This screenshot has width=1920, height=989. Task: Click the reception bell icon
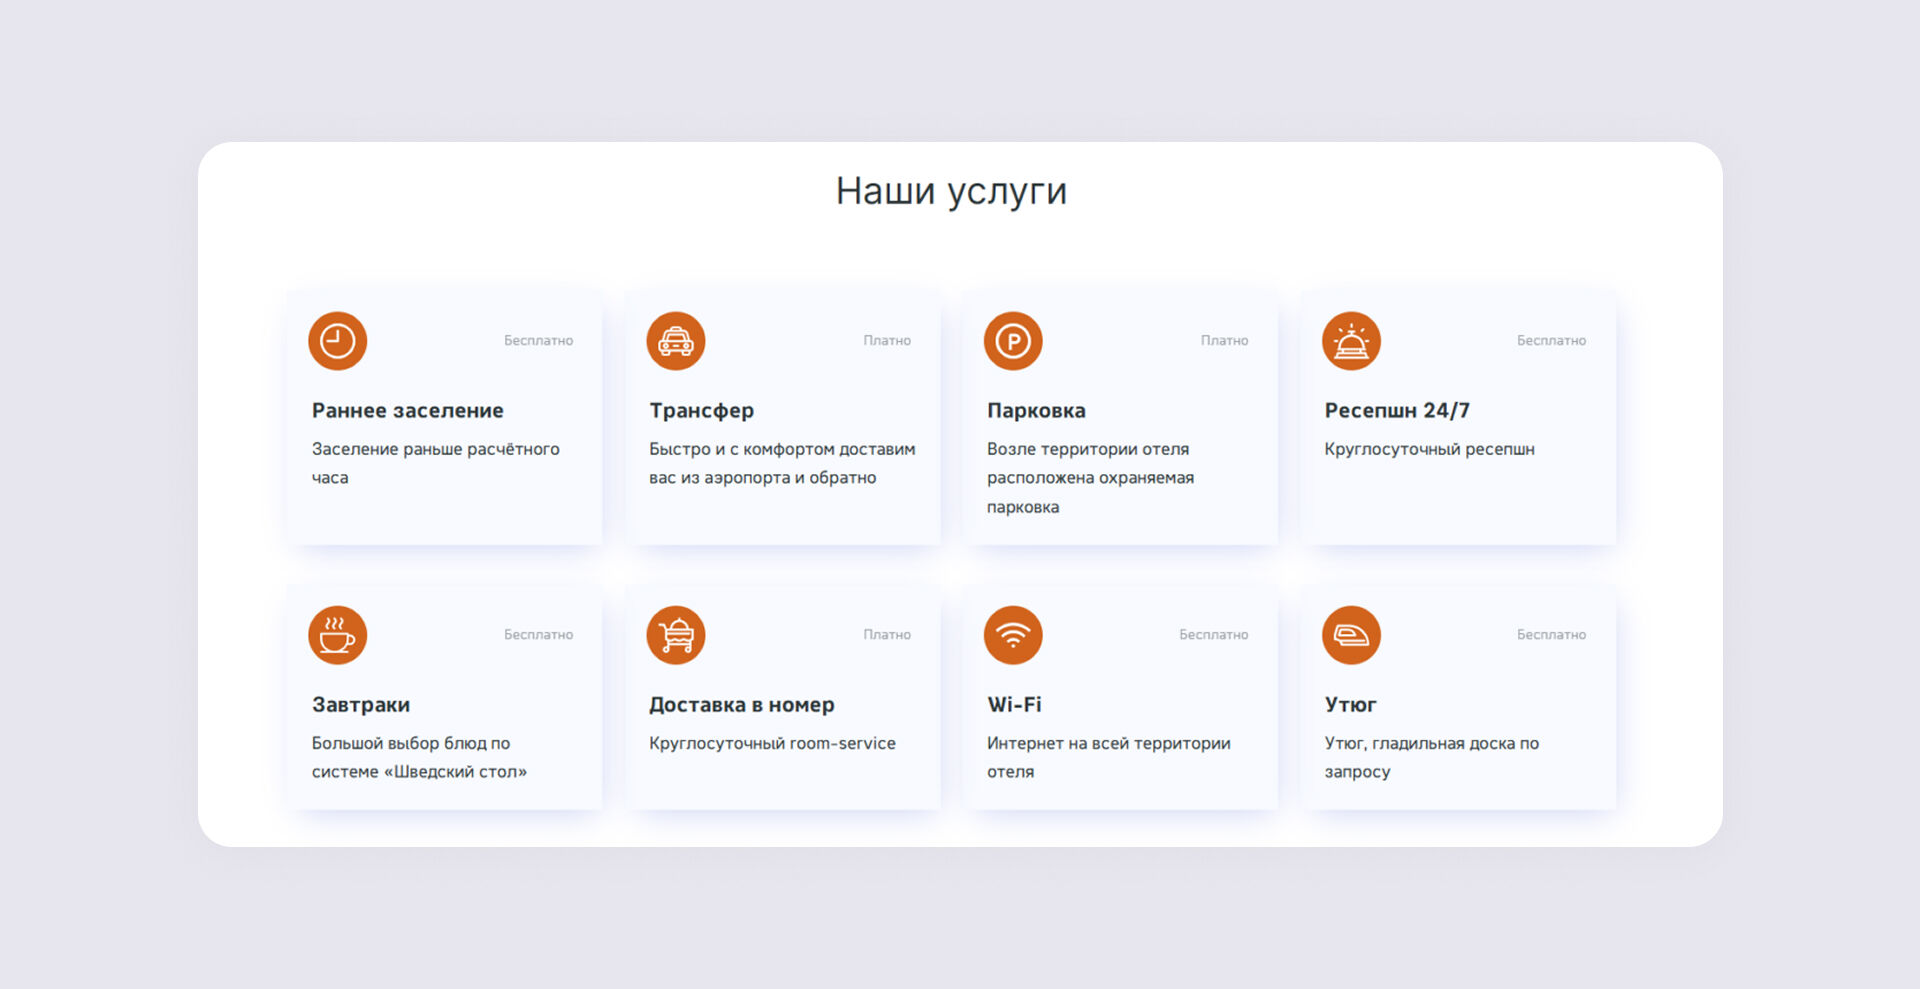1351,341
